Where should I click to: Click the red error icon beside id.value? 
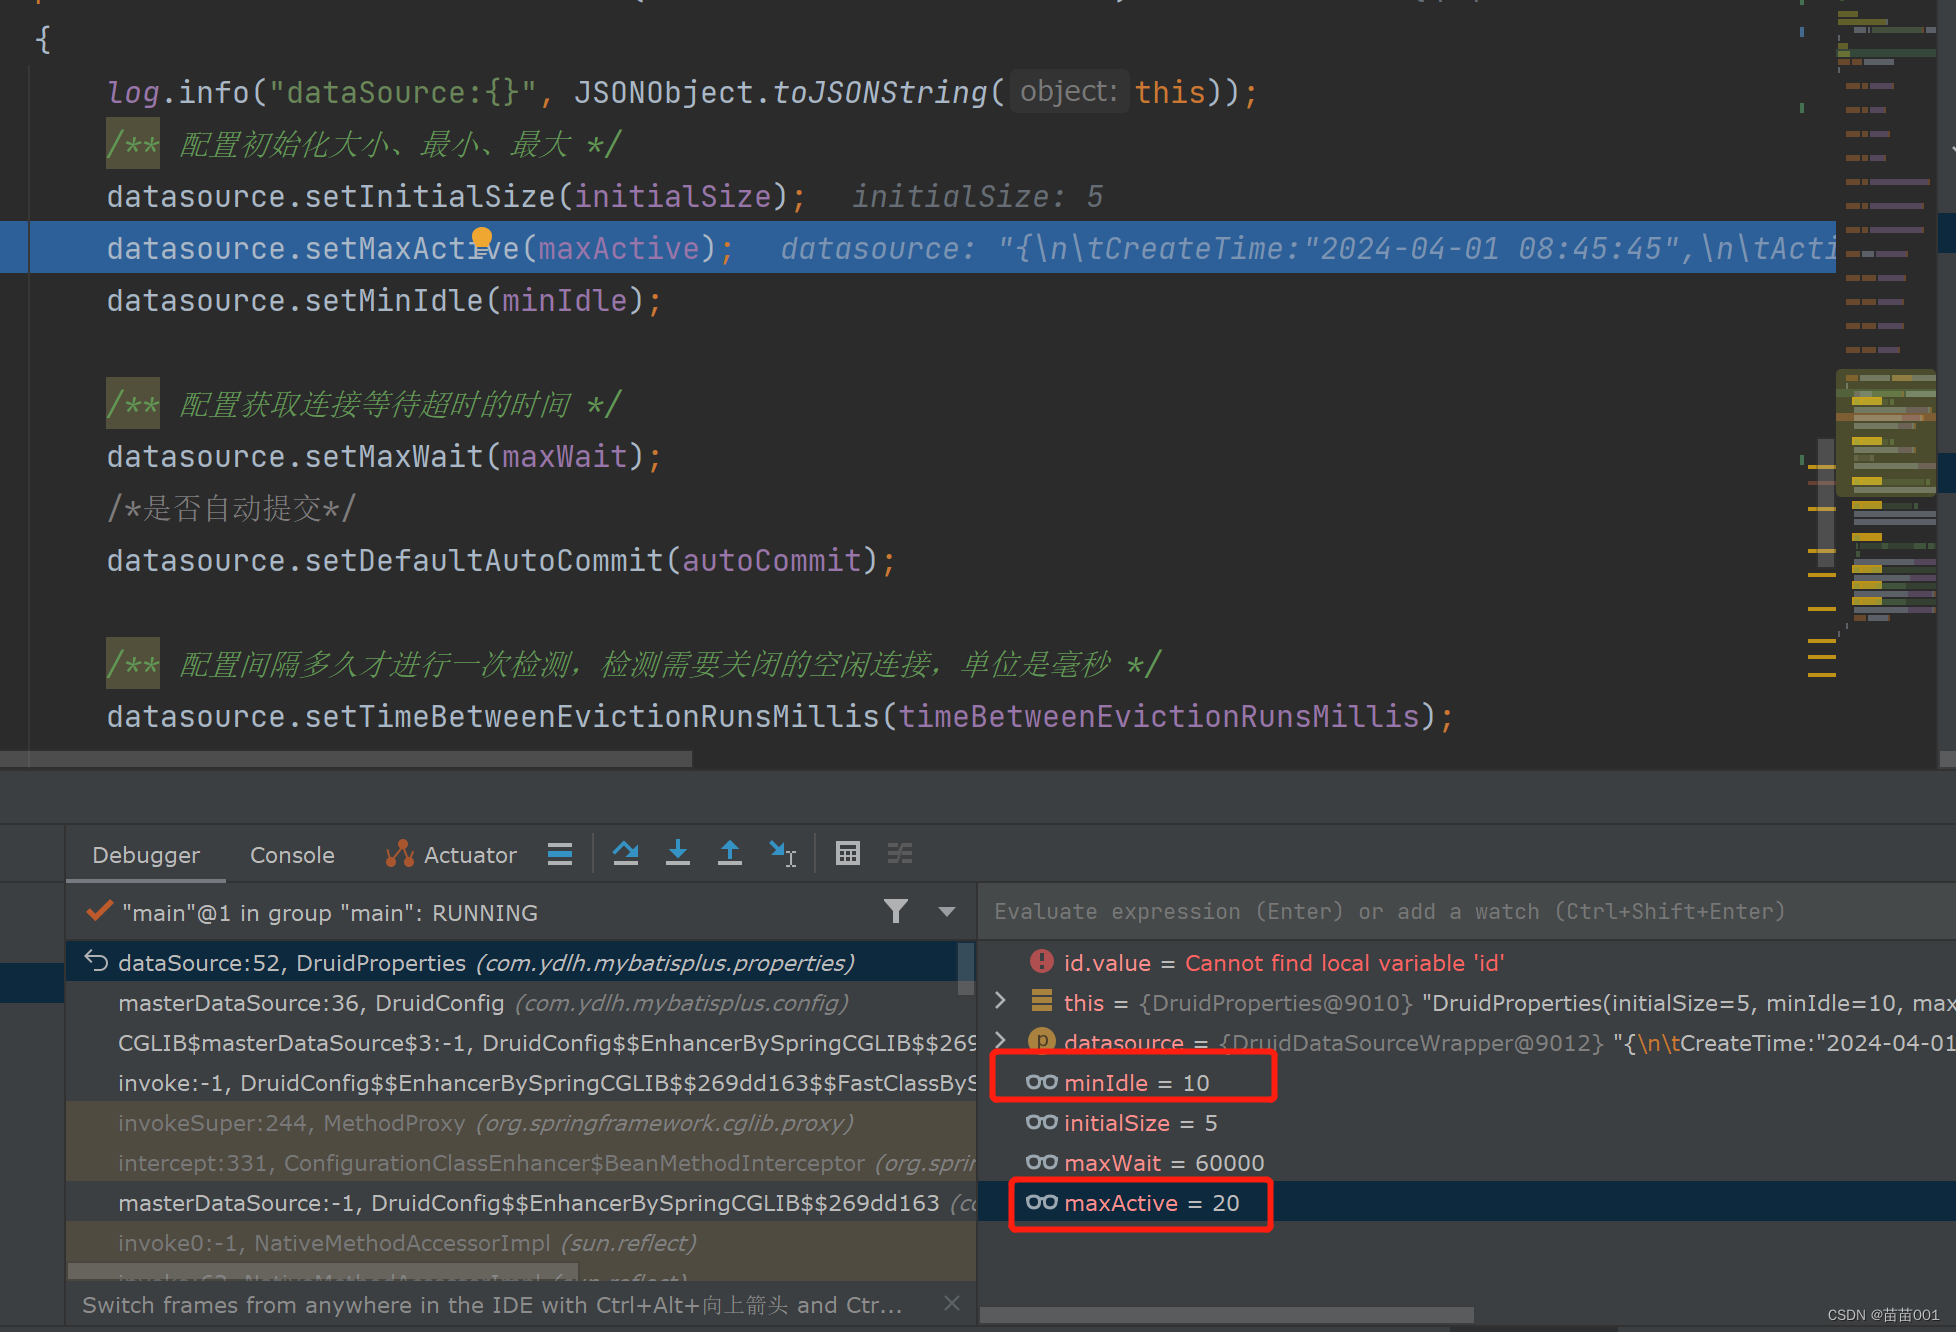(x=1041, y=962)
